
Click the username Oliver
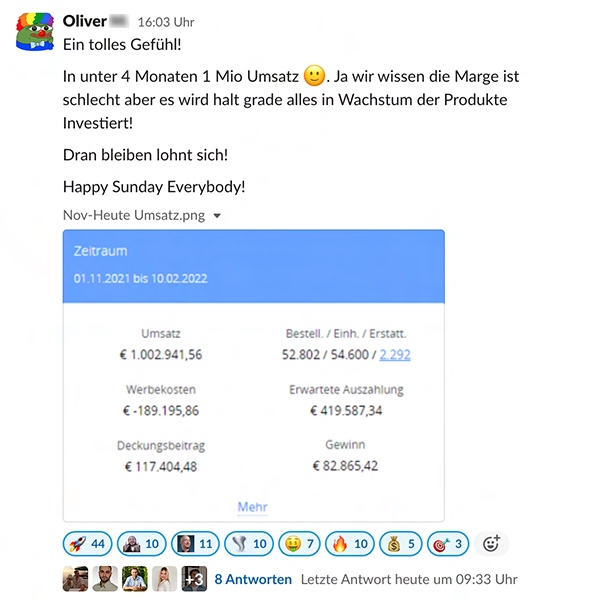(x=84, y=21)
